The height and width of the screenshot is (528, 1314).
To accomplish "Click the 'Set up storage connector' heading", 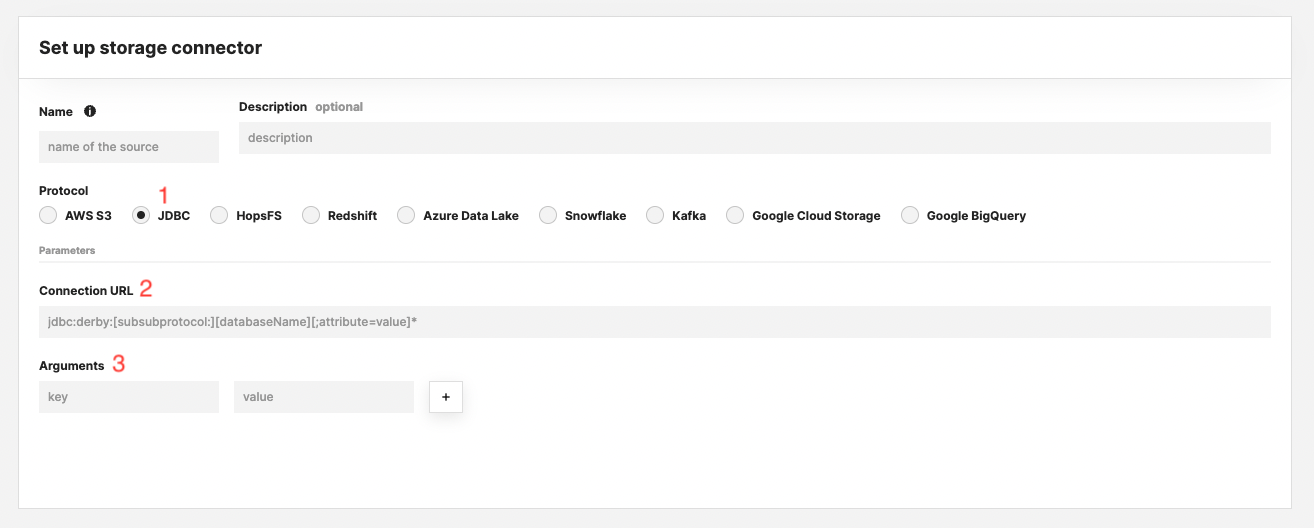I will coord(150,47).
